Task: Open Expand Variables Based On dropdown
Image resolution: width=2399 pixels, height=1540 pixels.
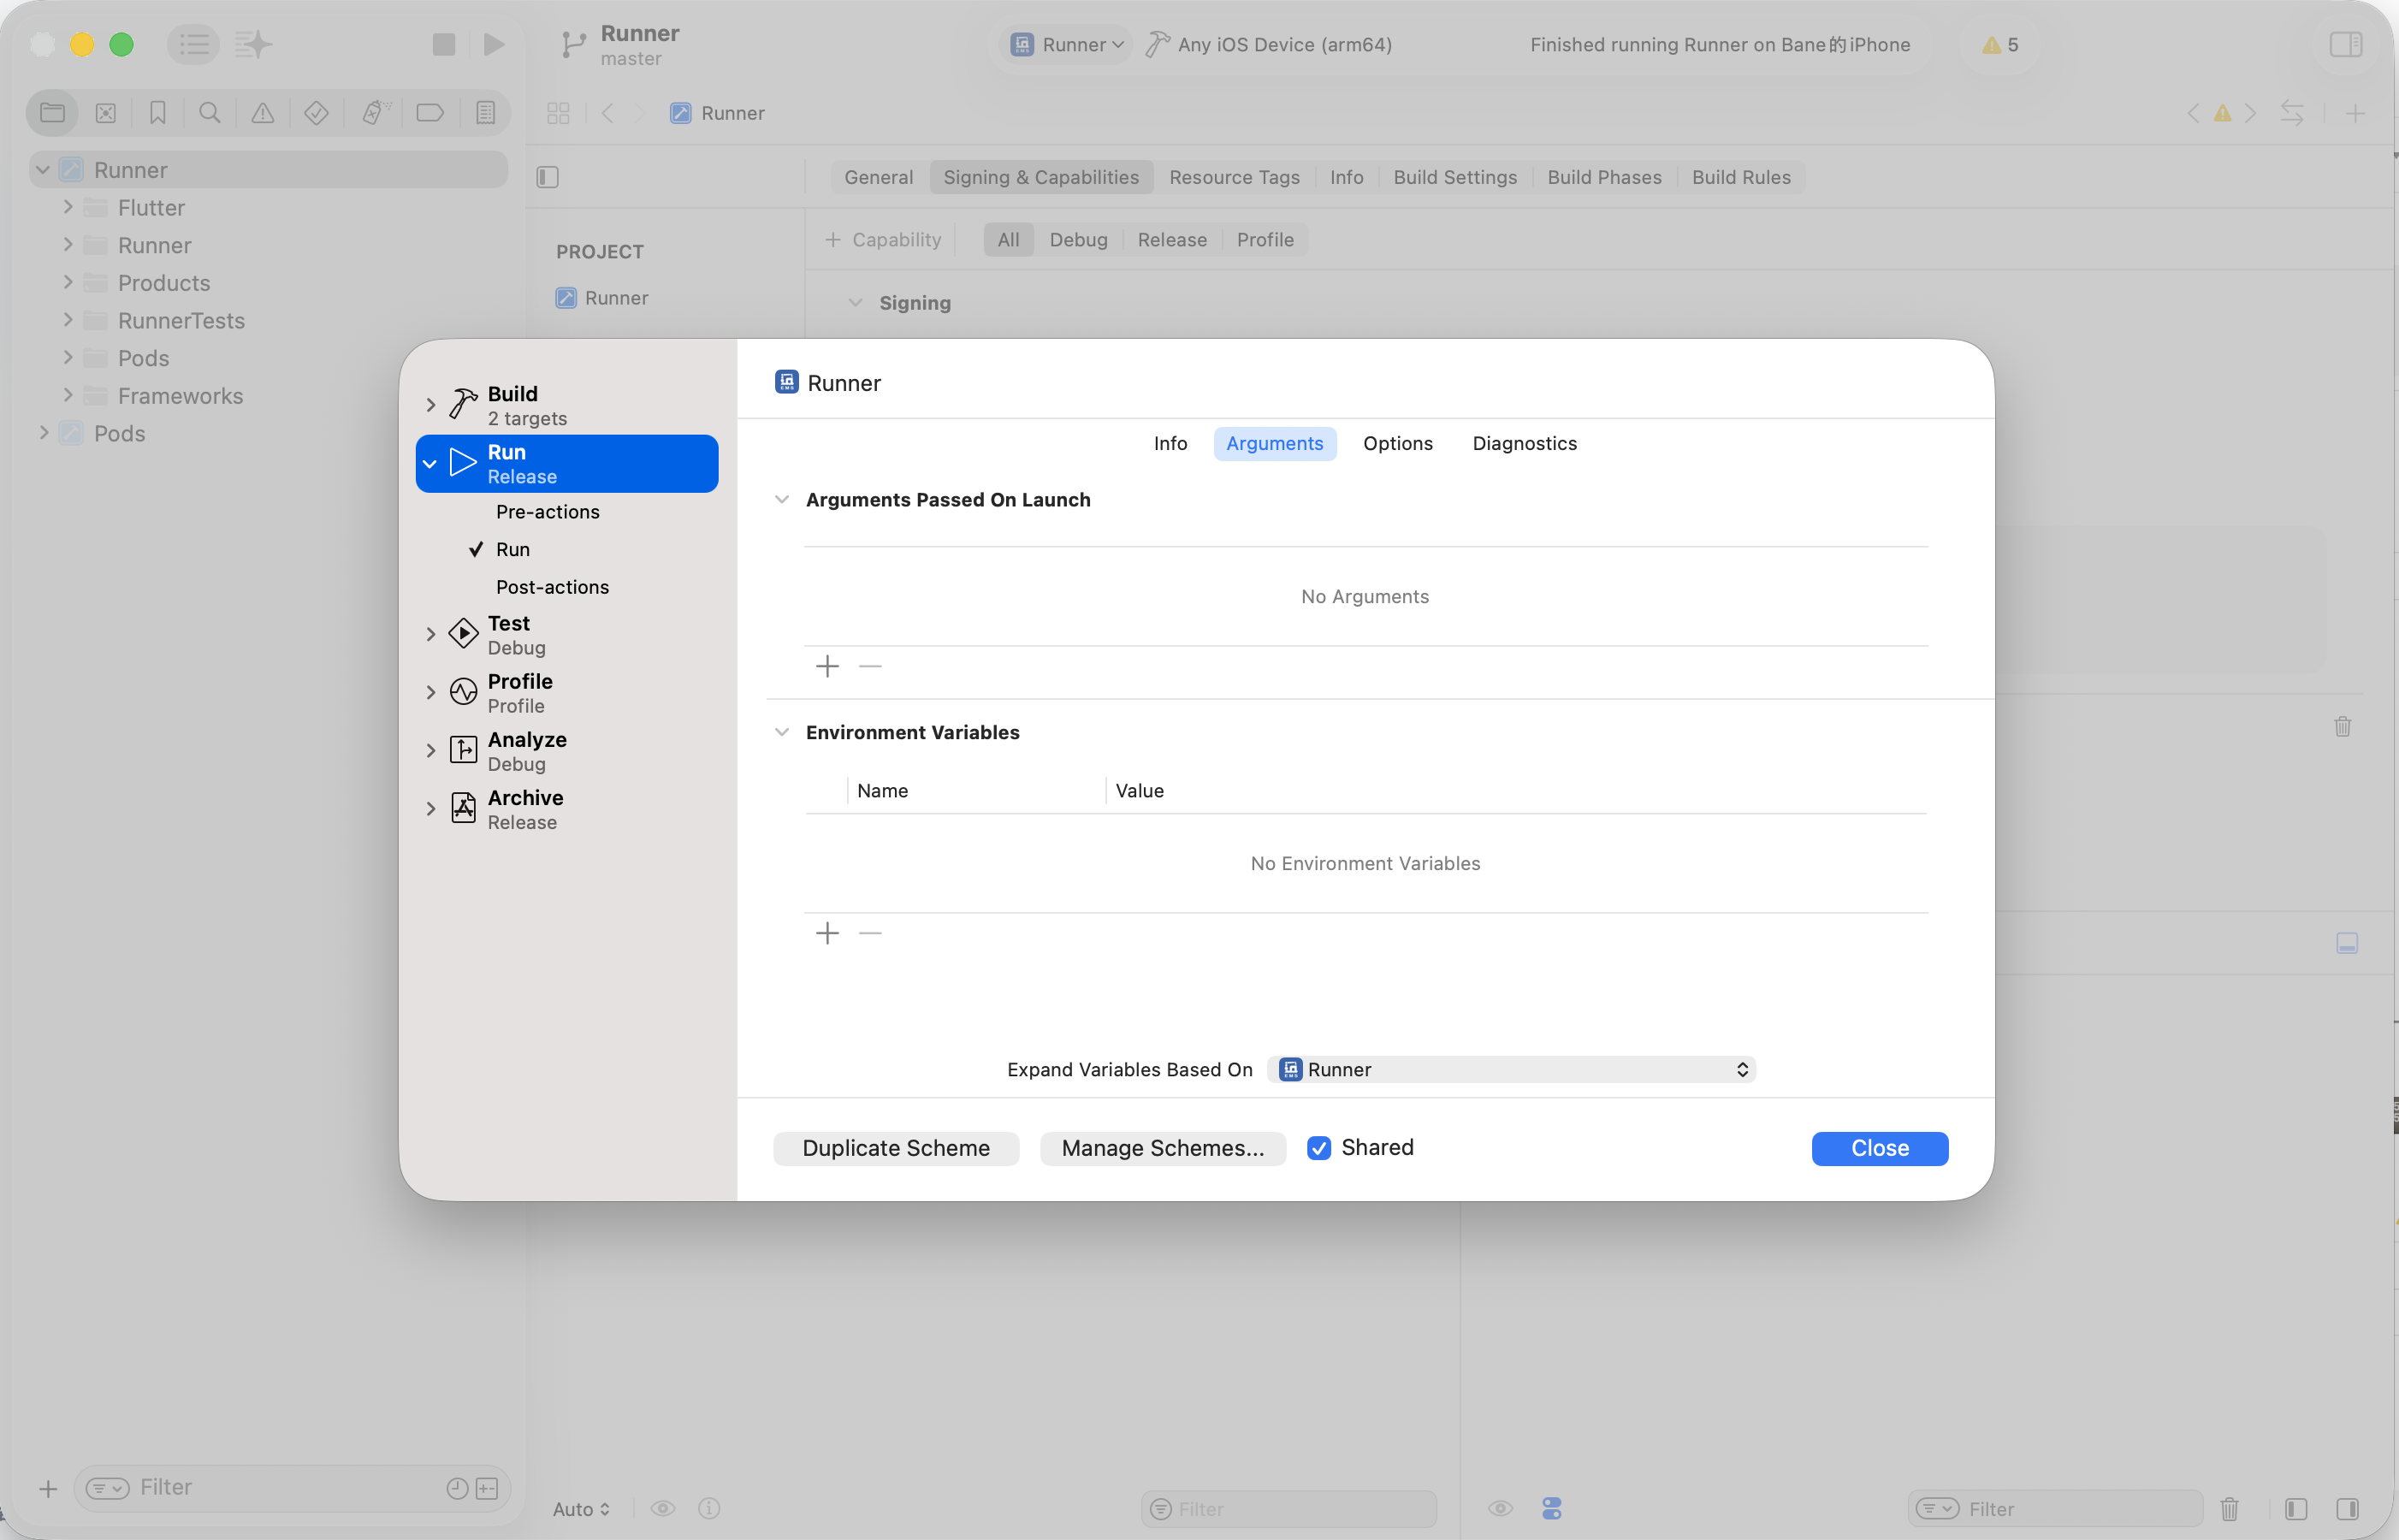Action: pos(1511,1070)
